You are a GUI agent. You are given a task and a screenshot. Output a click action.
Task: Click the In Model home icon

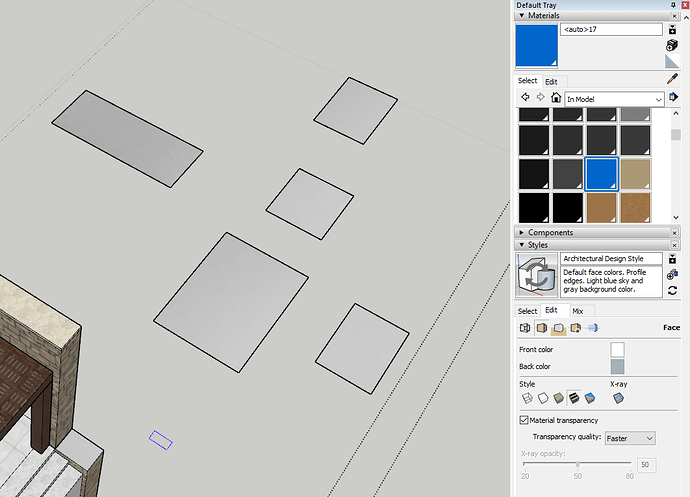pos(556,97)
